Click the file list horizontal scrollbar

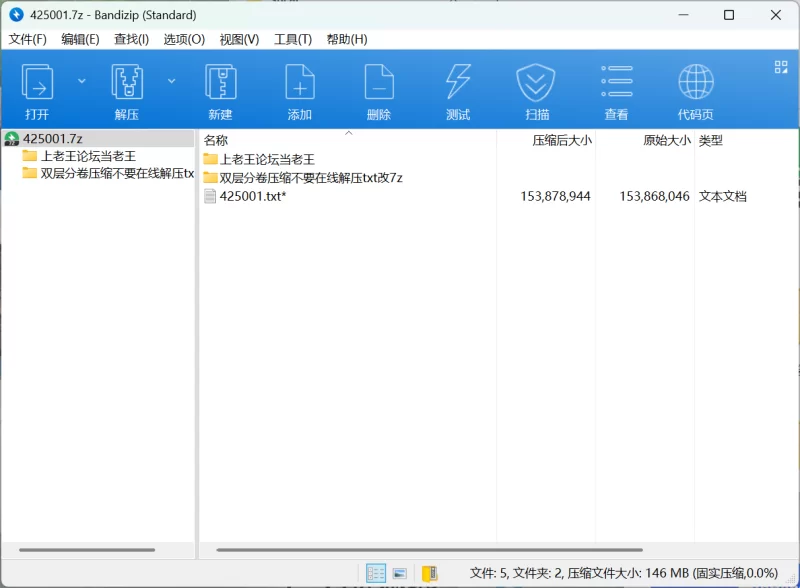429,550
